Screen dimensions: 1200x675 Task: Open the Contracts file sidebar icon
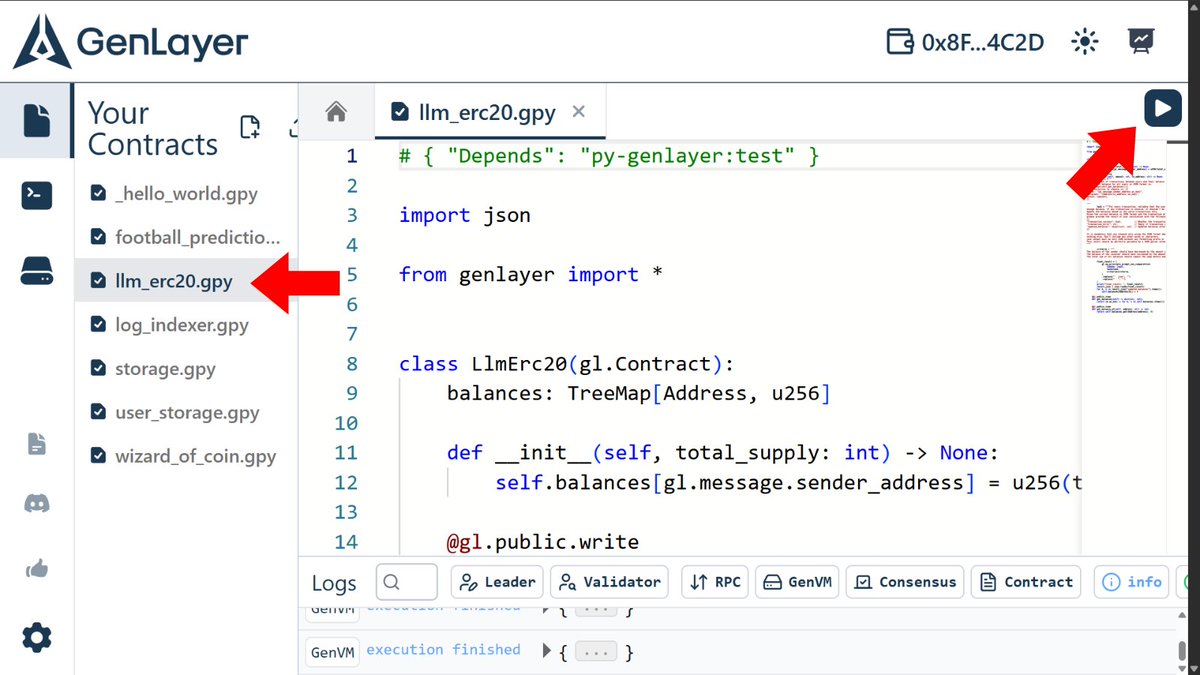[36, 120]
